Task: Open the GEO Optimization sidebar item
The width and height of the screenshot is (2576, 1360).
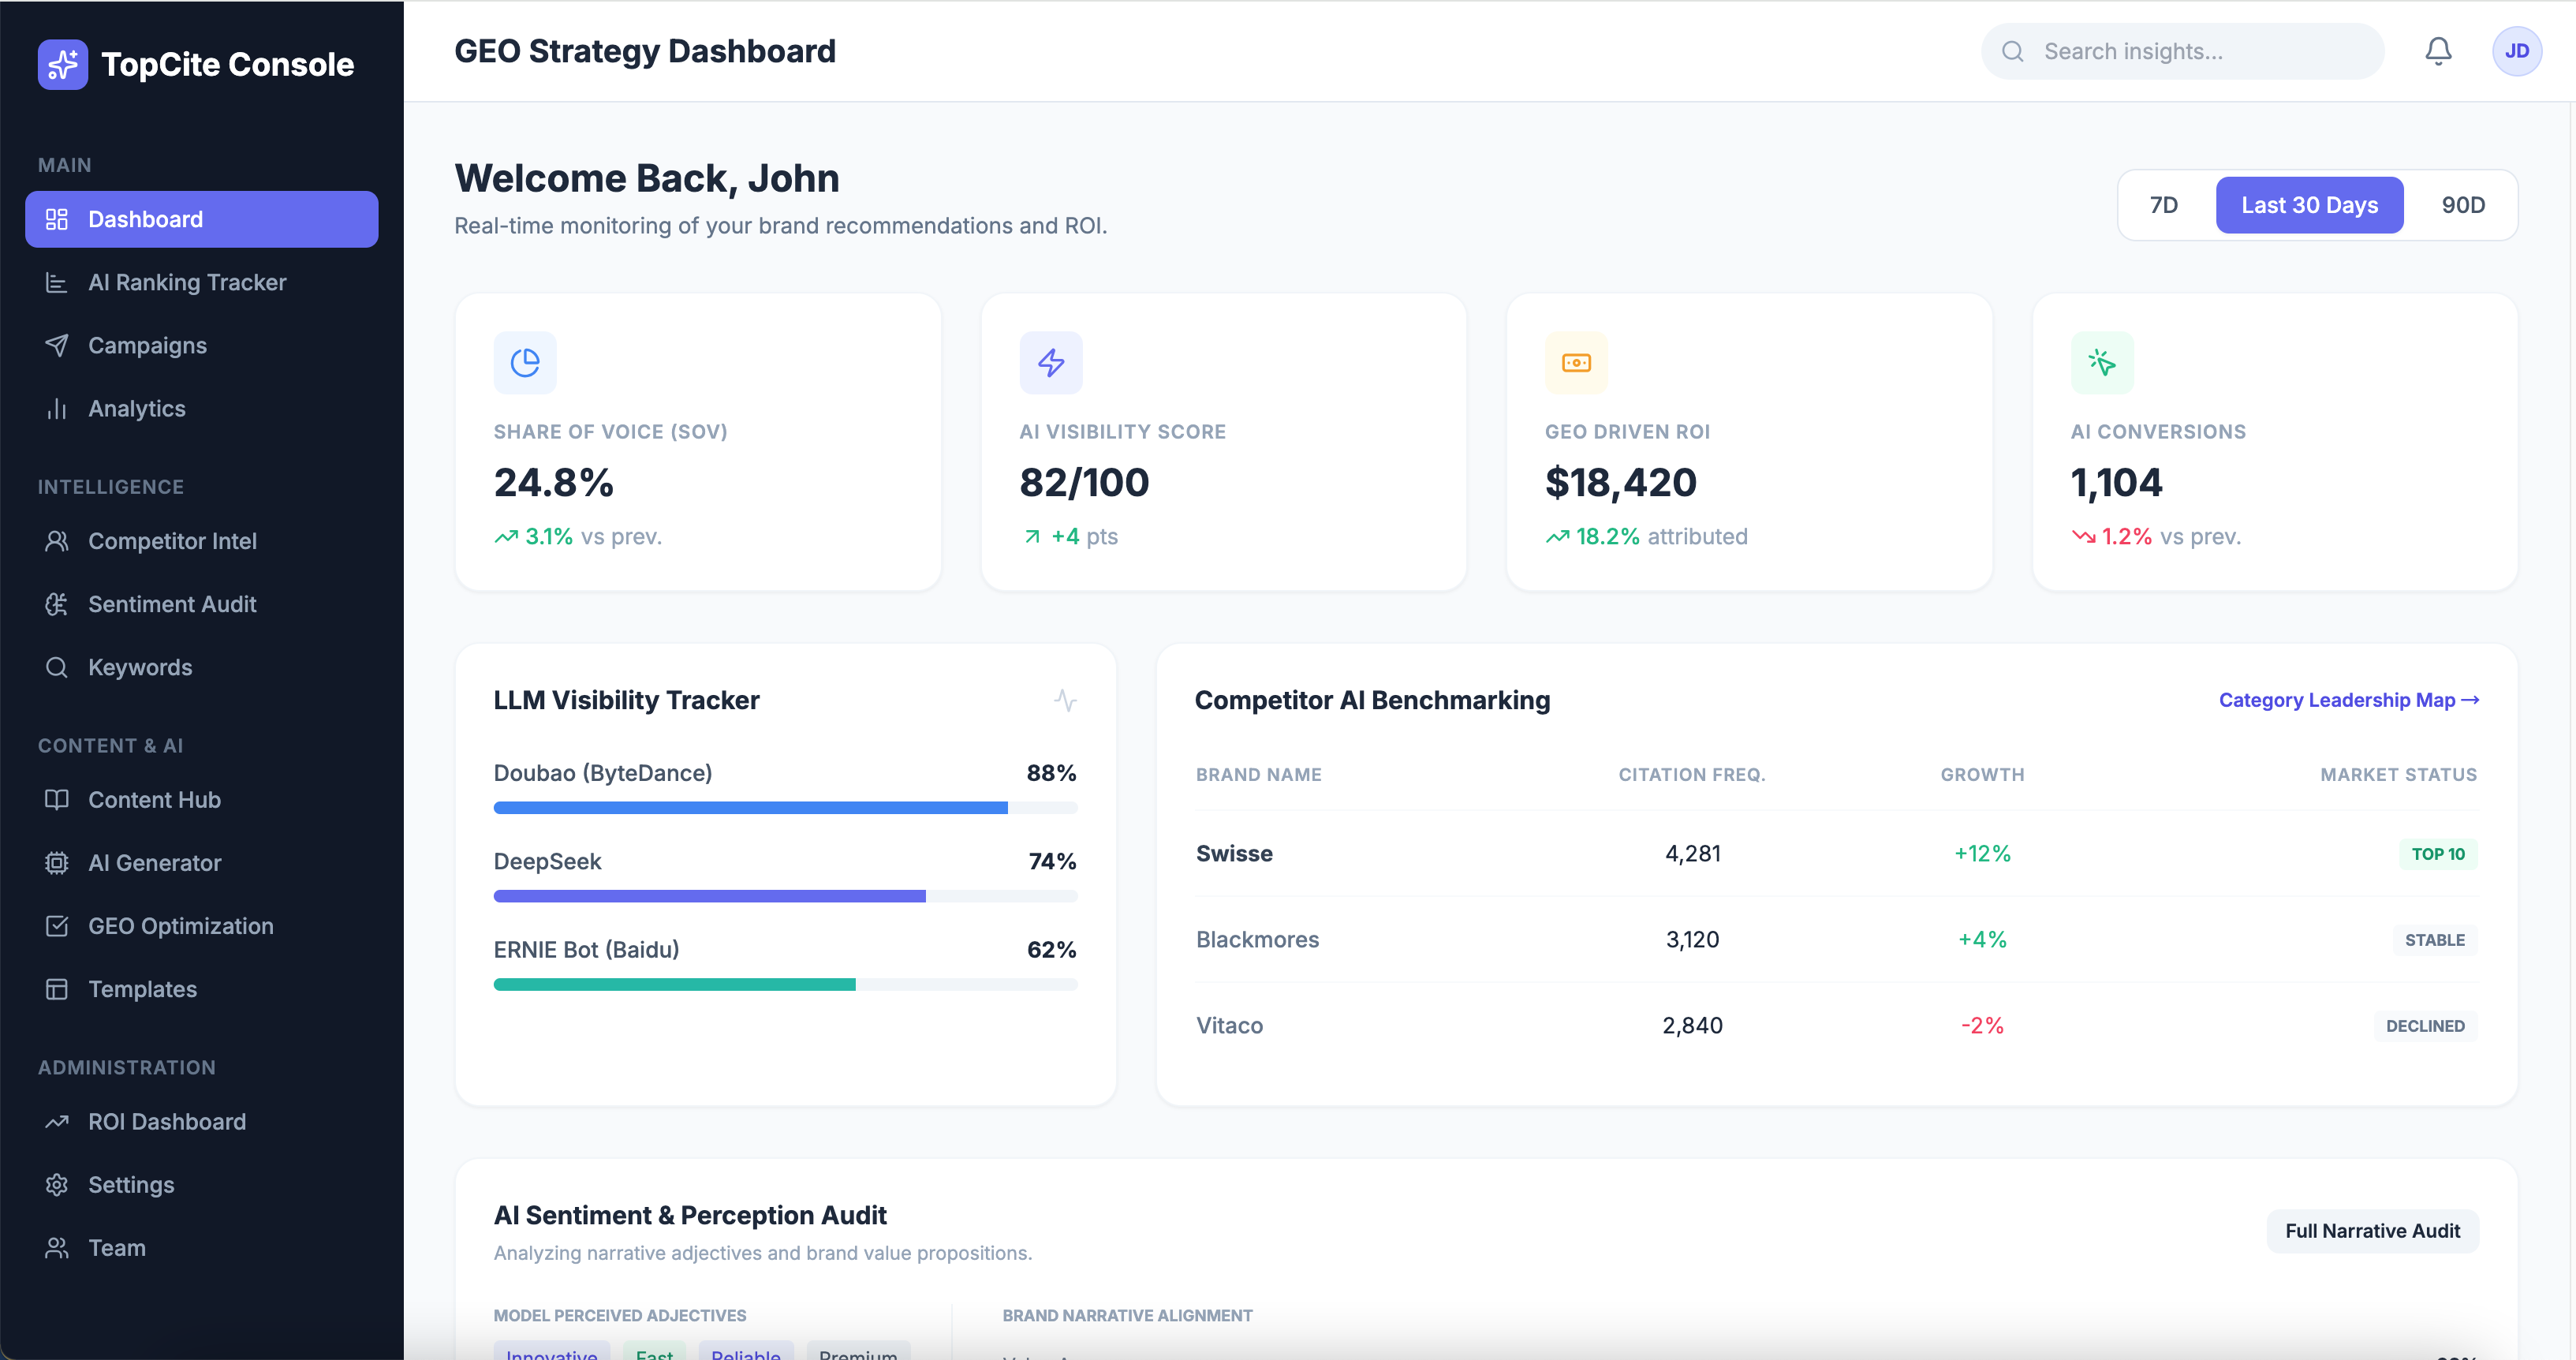Action: 180,926
